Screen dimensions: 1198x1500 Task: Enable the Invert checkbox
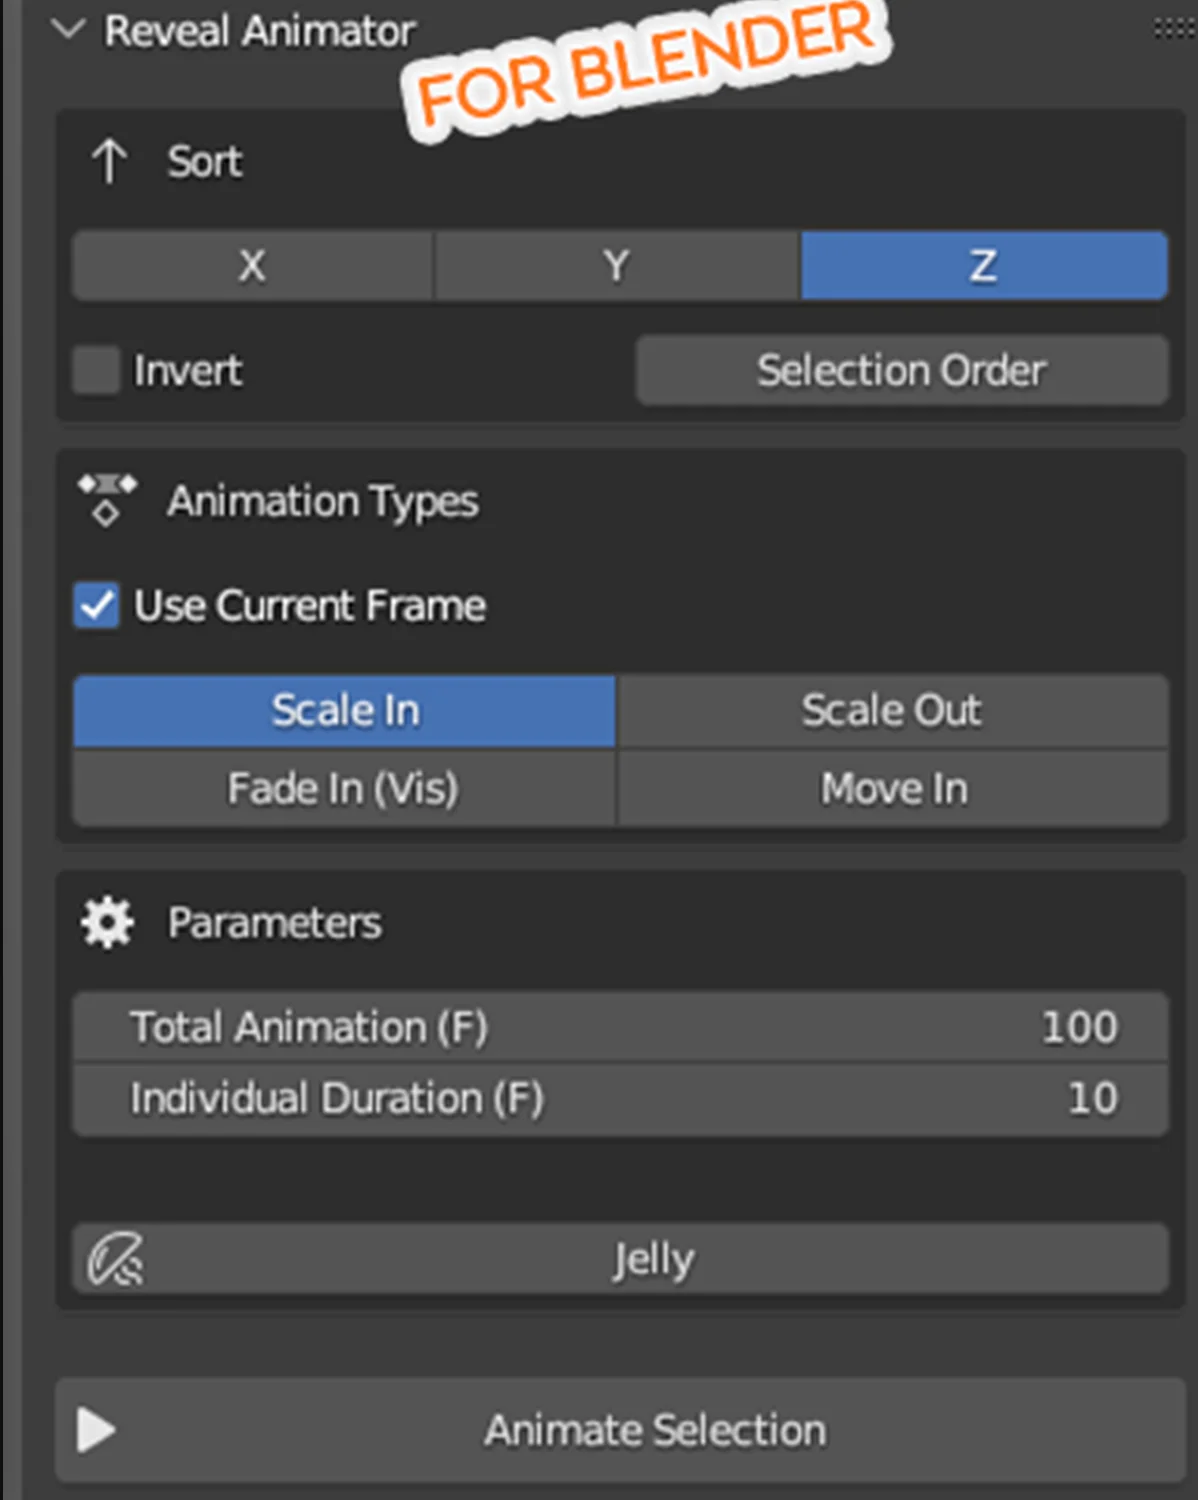click(x=97, y=370)
